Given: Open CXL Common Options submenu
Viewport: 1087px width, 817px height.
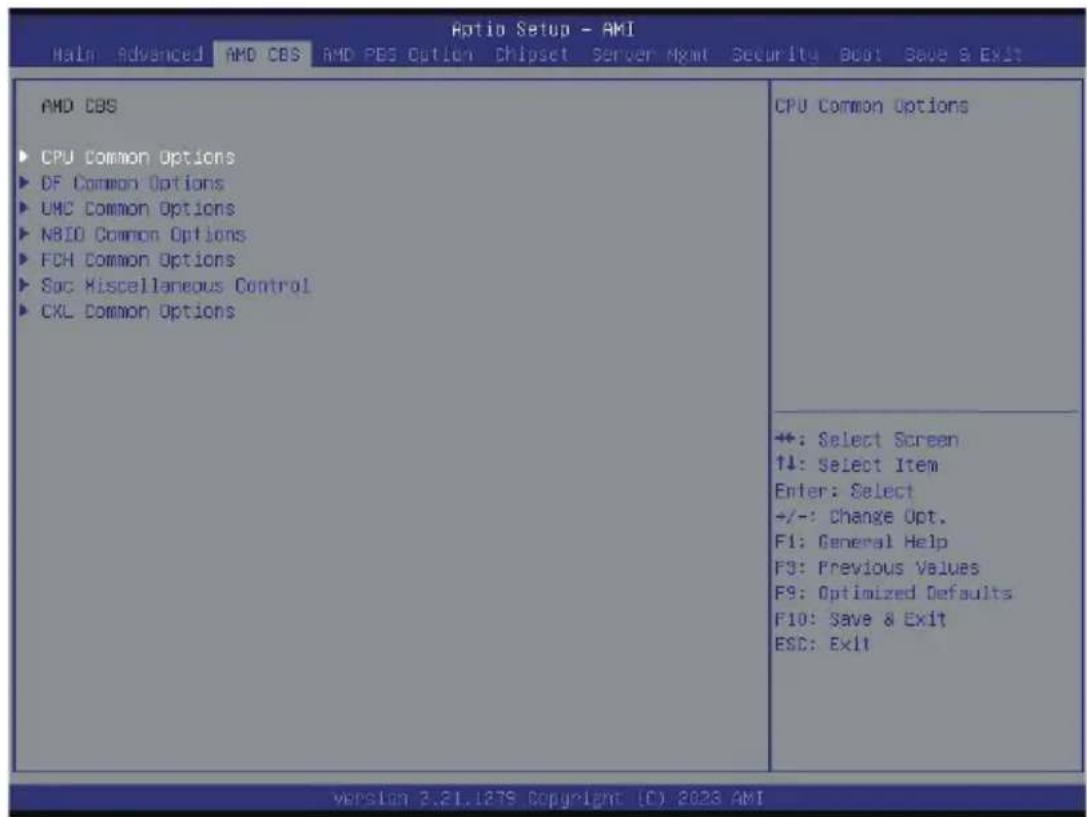Looking at the screenshot, I should (x=138, y=311).
